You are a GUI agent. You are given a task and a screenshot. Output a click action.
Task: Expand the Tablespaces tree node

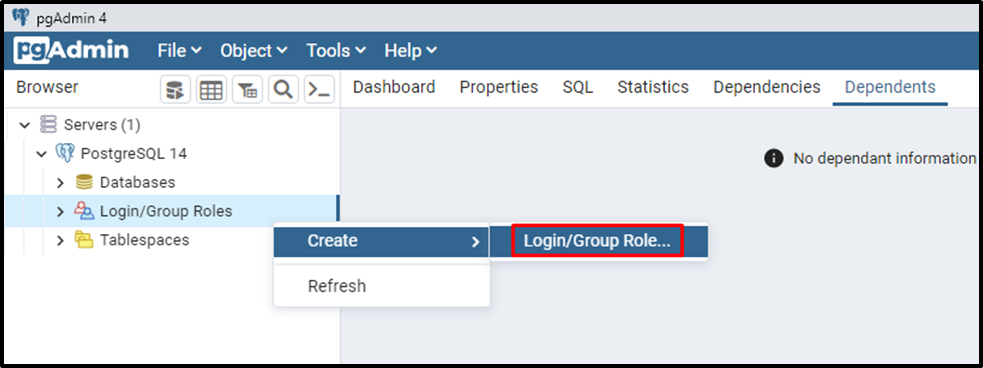(60, 240)
